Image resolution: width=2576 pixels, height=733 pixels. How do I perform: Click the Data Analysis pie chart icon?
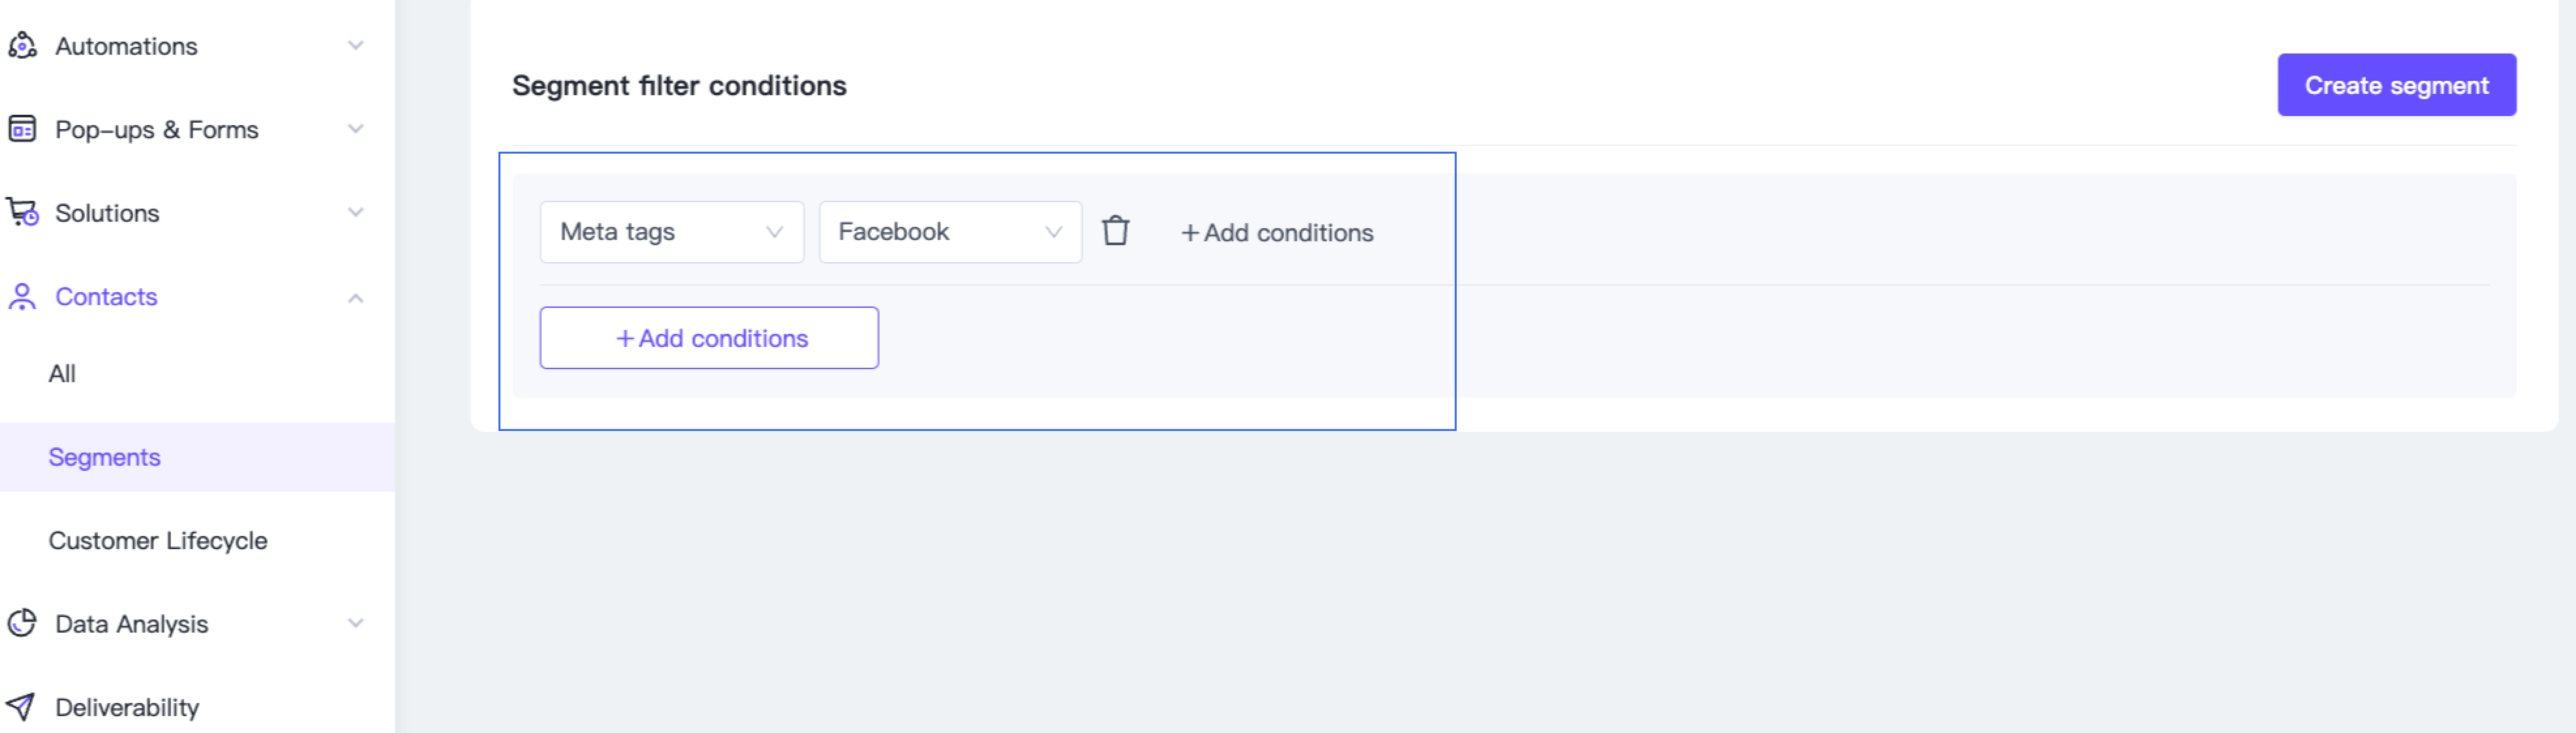22,623
